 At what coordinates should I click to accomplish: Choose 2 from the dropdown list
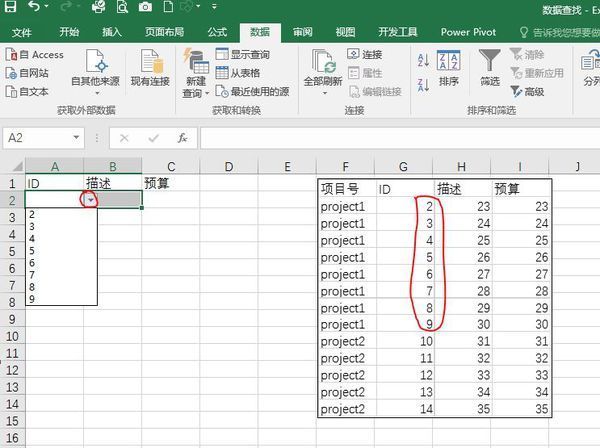coord(61,215)
